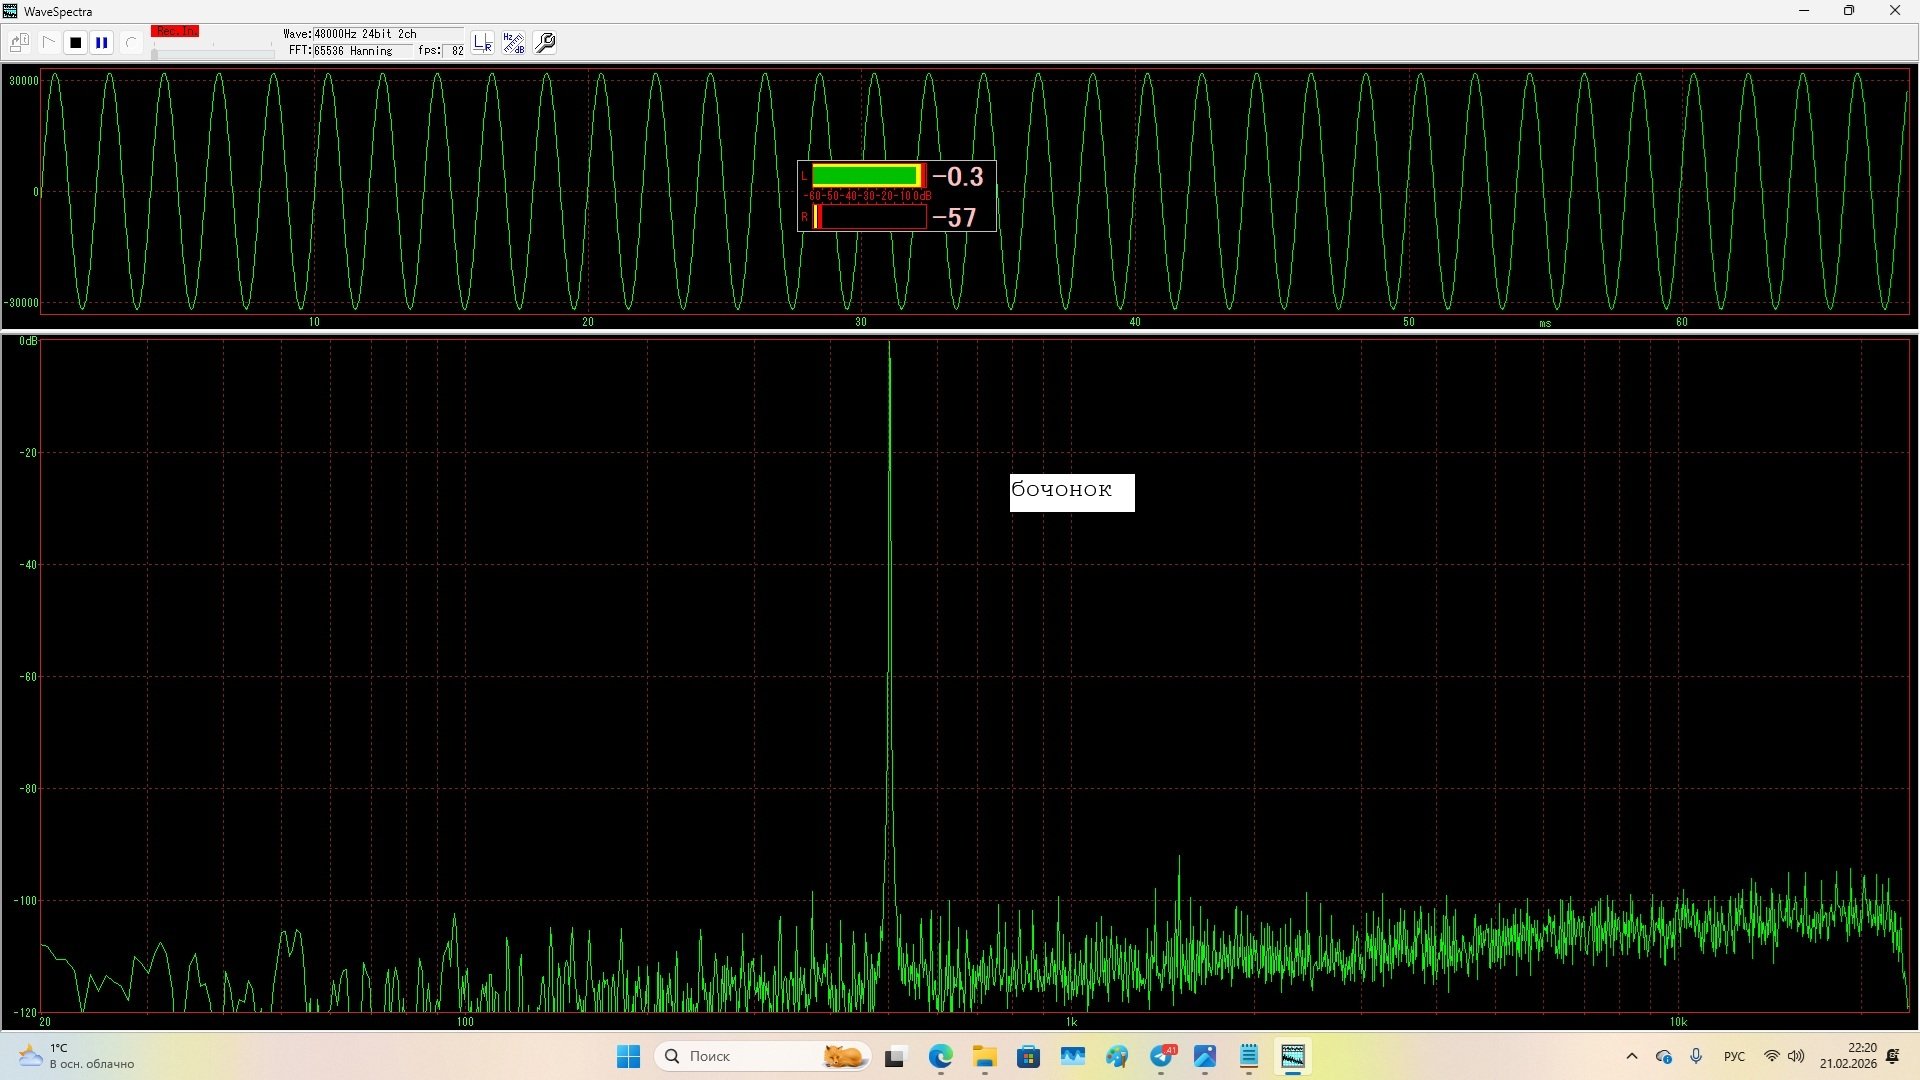Click the L/R level meter overlay
This screenshot has width=1920, height=1080.
pyautogui.click(x=896, y=196)
